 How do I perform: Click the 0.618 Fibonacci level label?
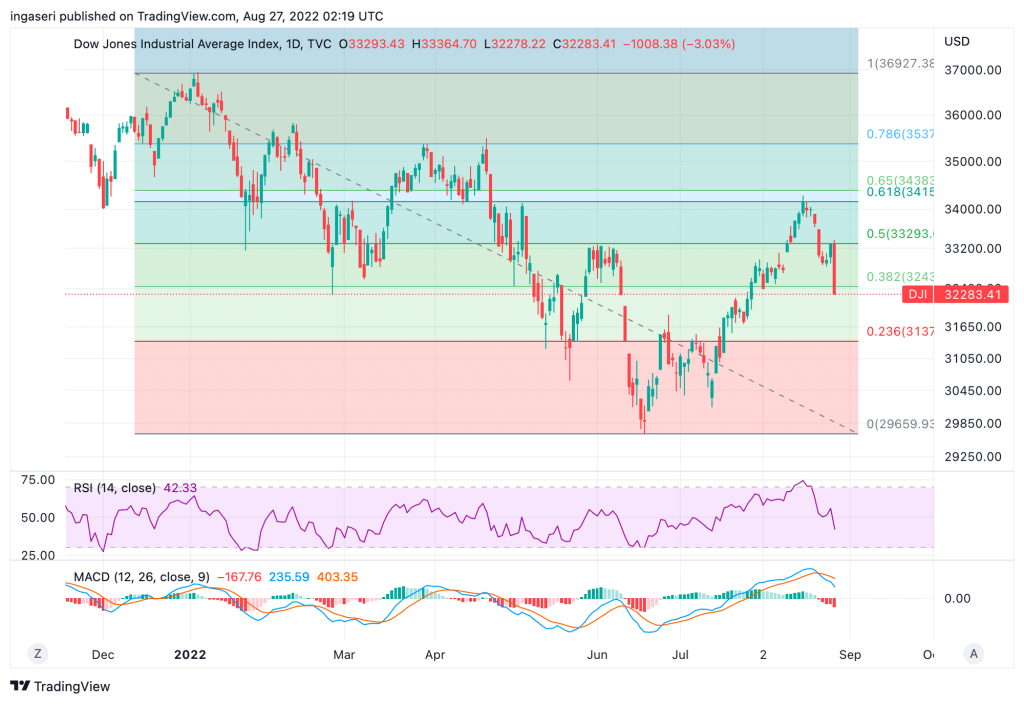click(901, 192)
